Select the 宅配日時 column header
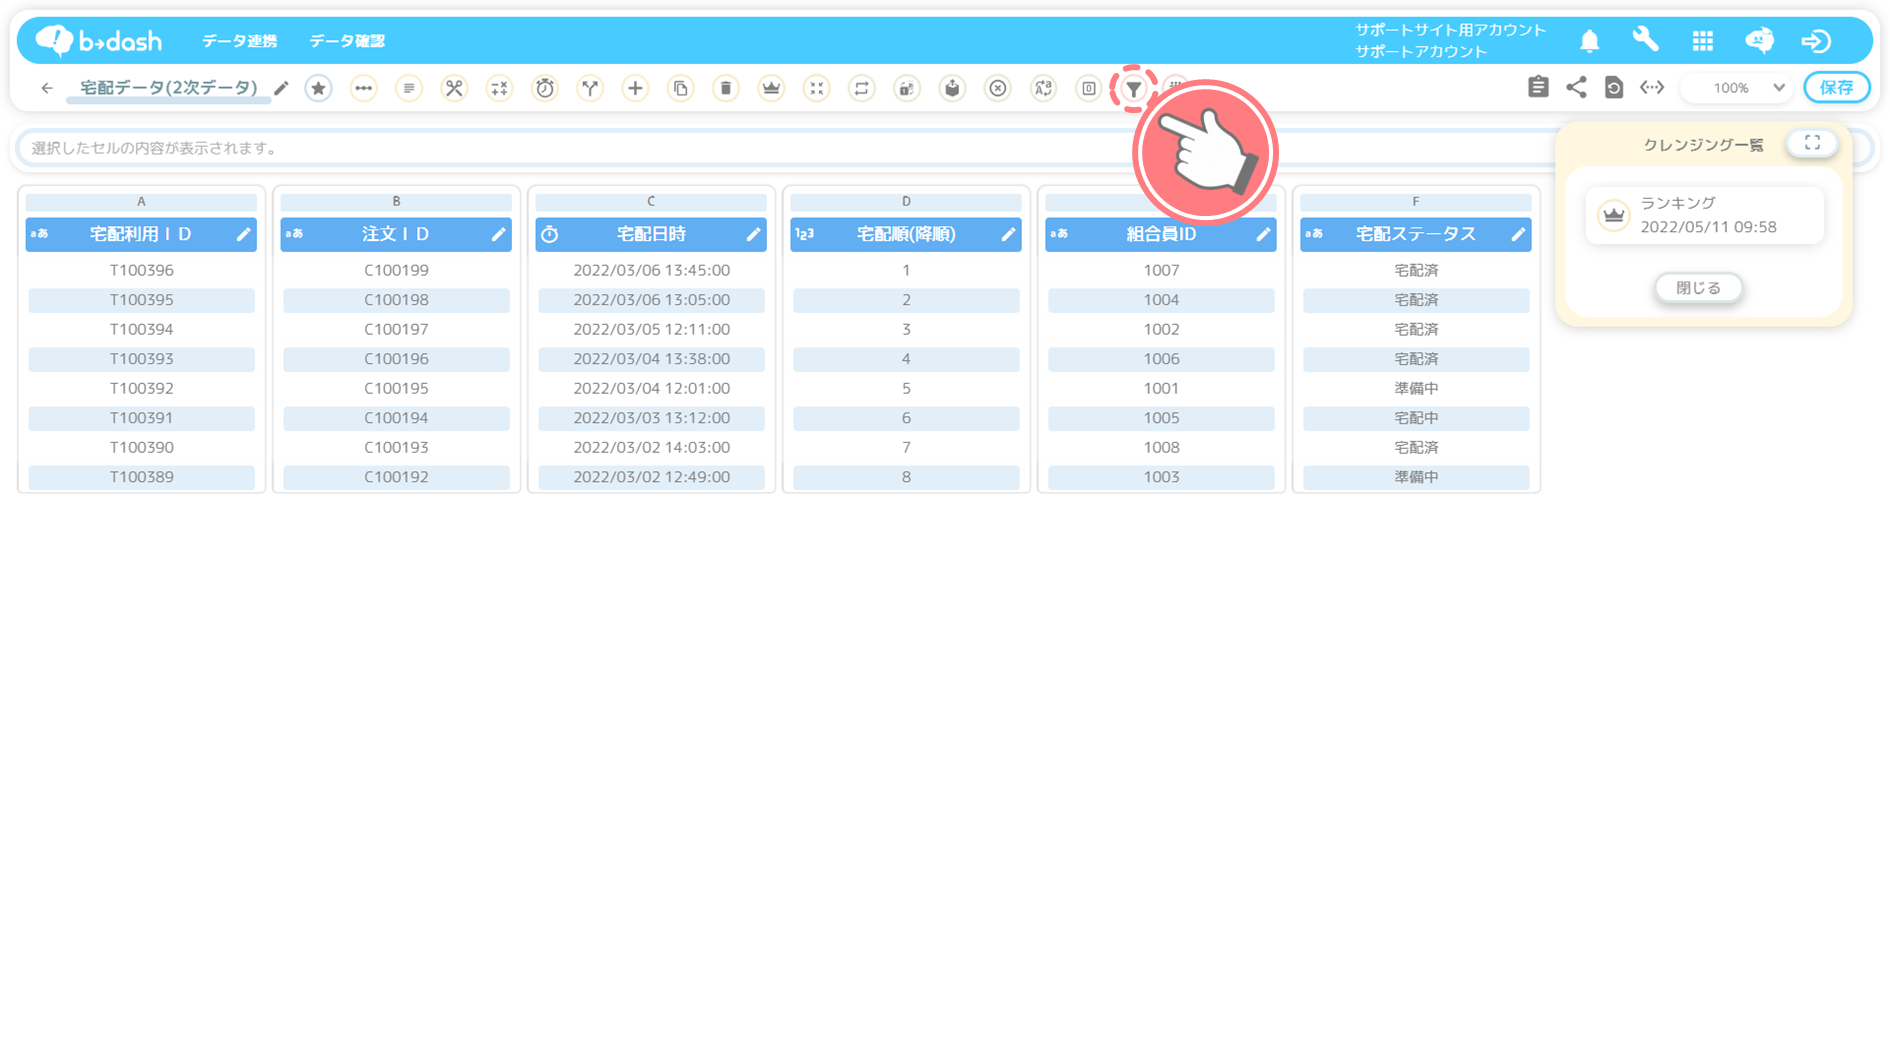 [651, 235]
